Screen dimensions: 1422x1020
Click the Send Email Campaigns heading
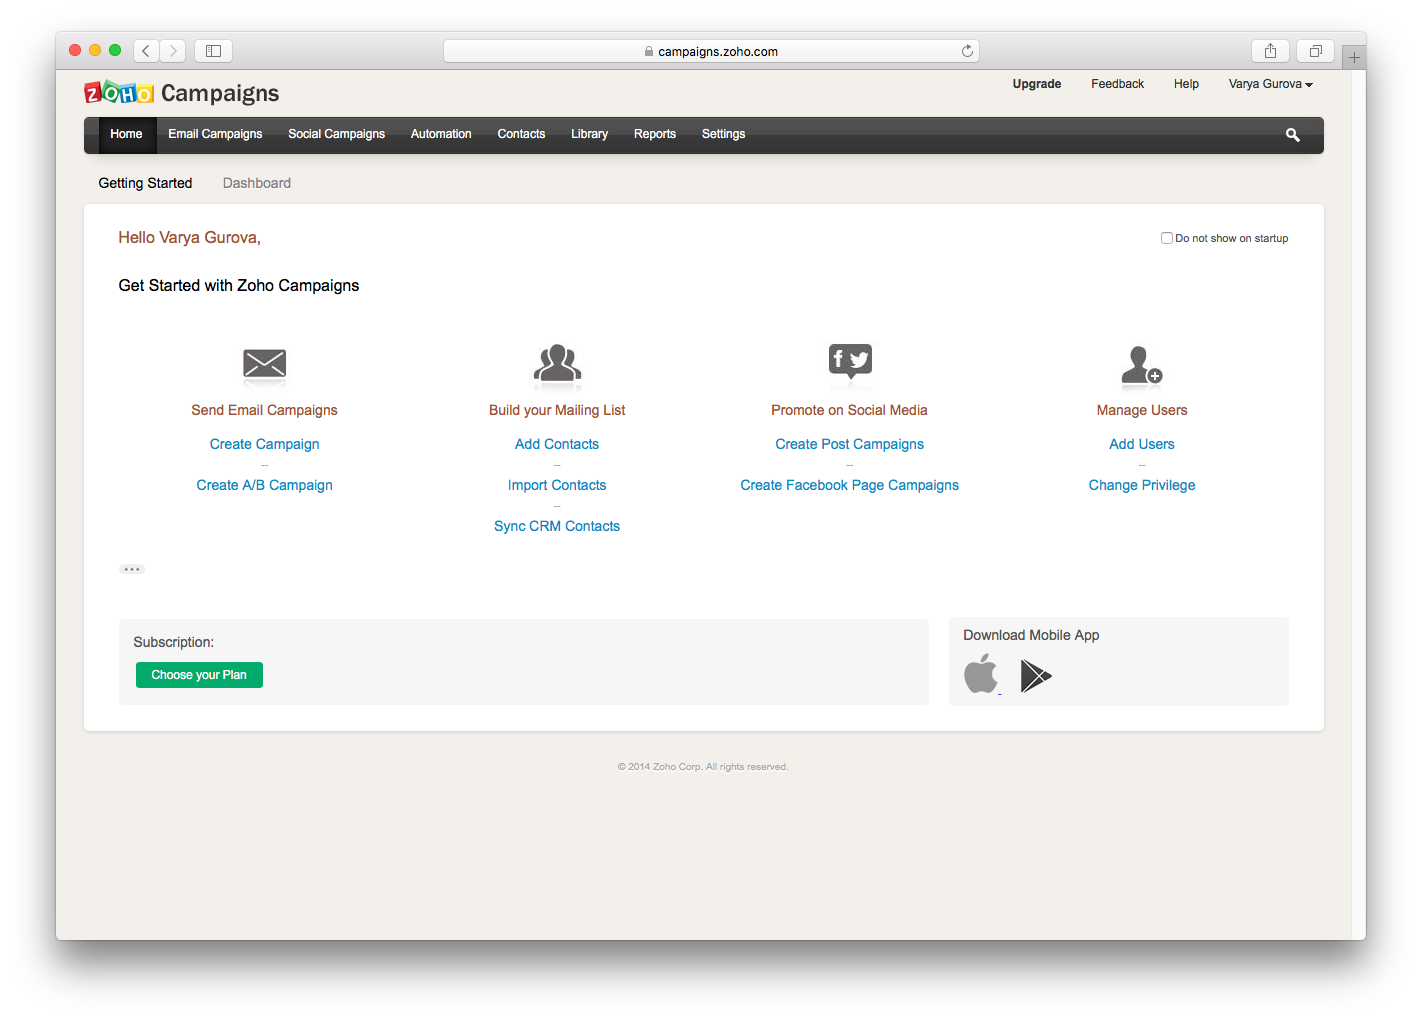click(264, 410)
